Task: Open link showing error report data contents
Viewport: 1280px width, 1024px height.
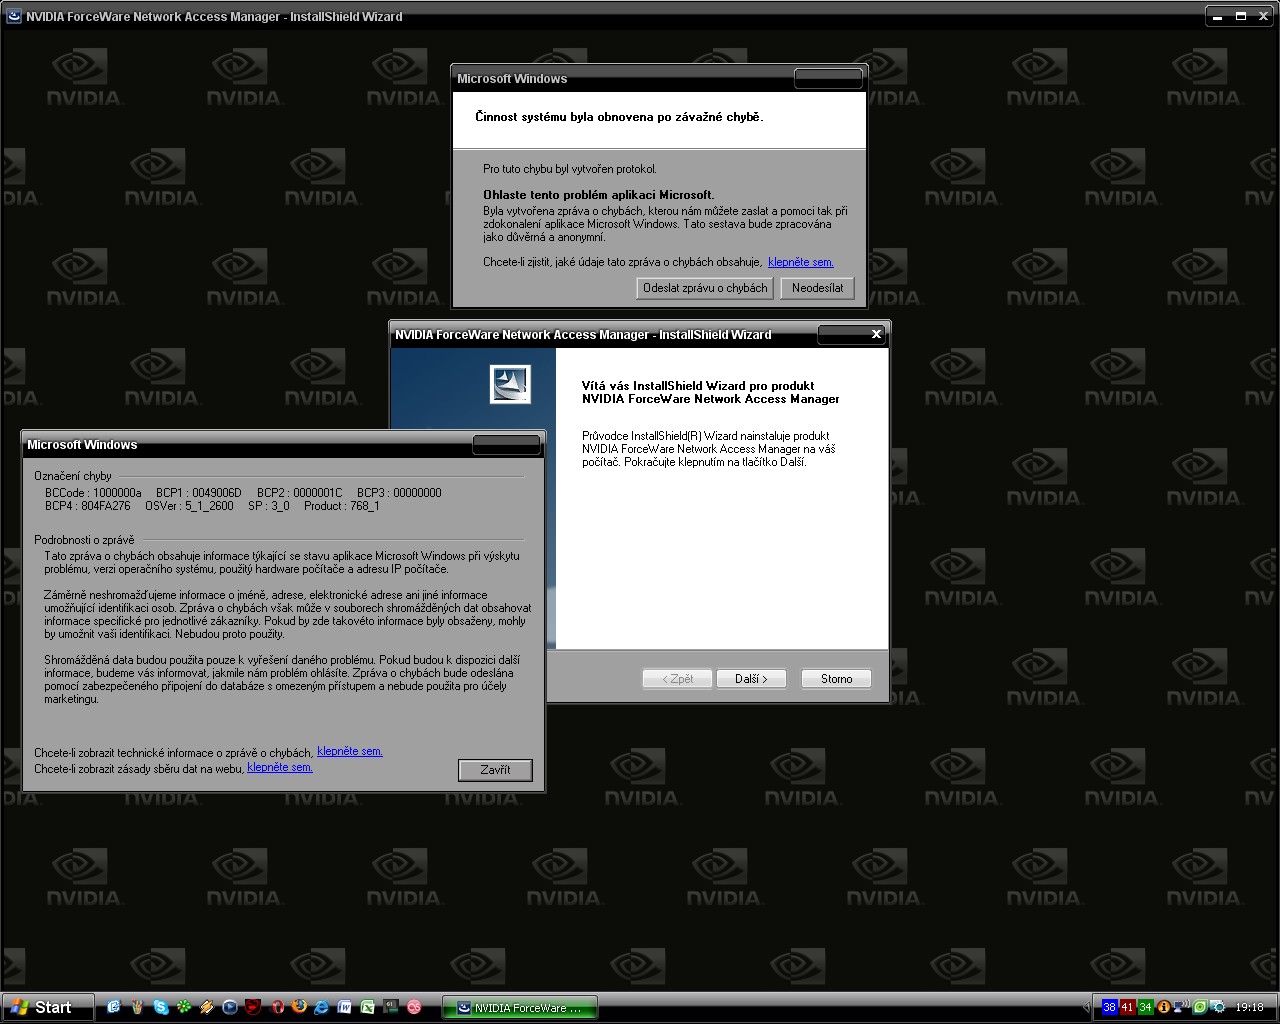Action: 801,262
